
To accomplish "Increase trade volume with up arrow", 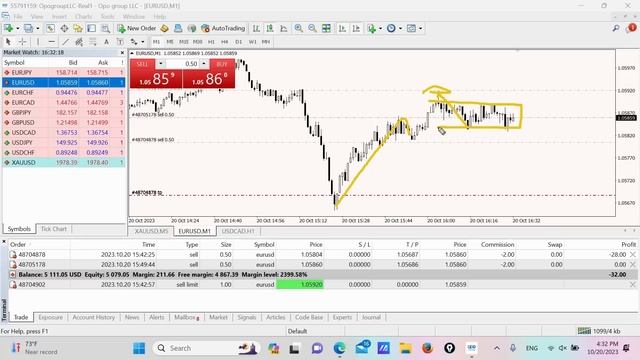I will [204, 64].
